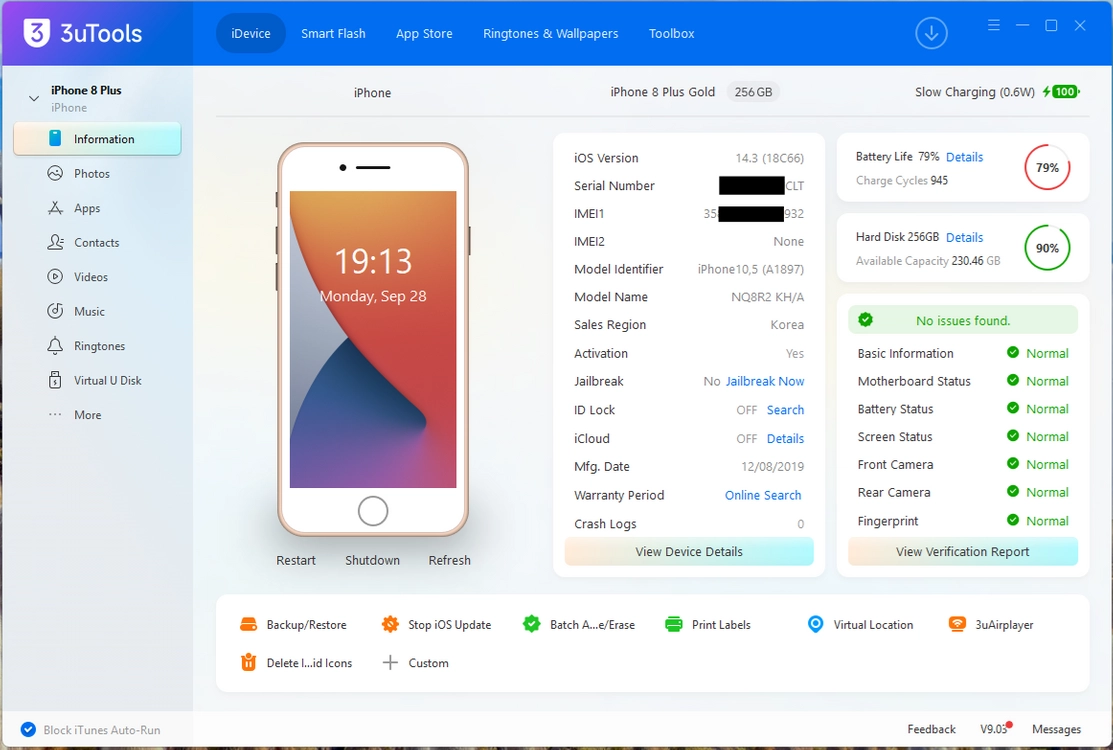Select the Photos sidebar icon

tap(55, 173)
